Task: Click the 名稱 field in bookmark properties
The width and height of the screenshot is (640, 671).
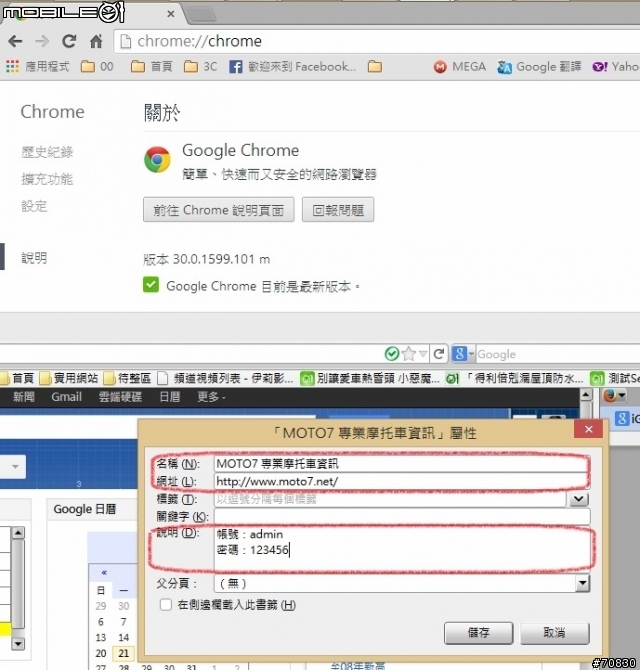Action: (402, 463)
